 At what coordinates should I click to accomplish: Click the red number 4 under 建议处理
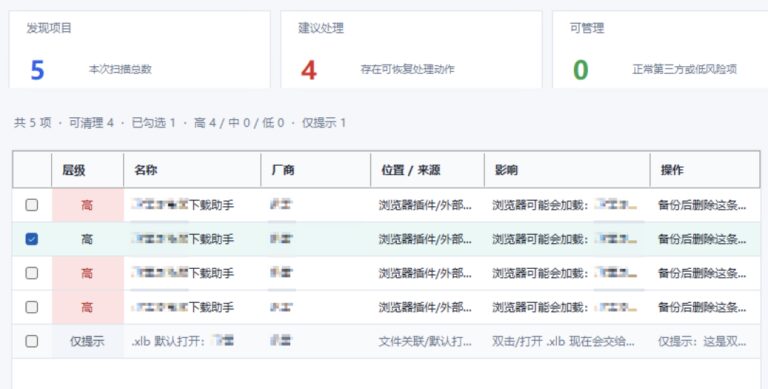(x=309, y=70)
